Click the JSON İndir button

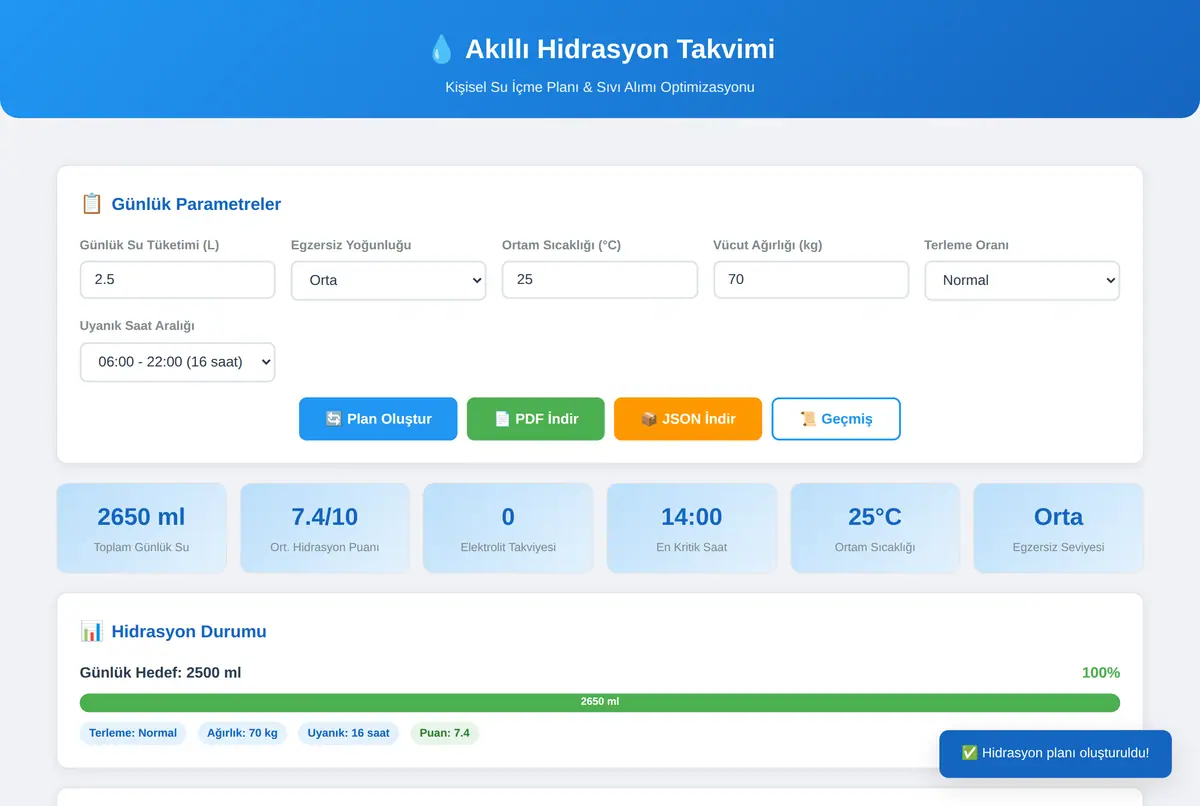(x=688, y=419)
